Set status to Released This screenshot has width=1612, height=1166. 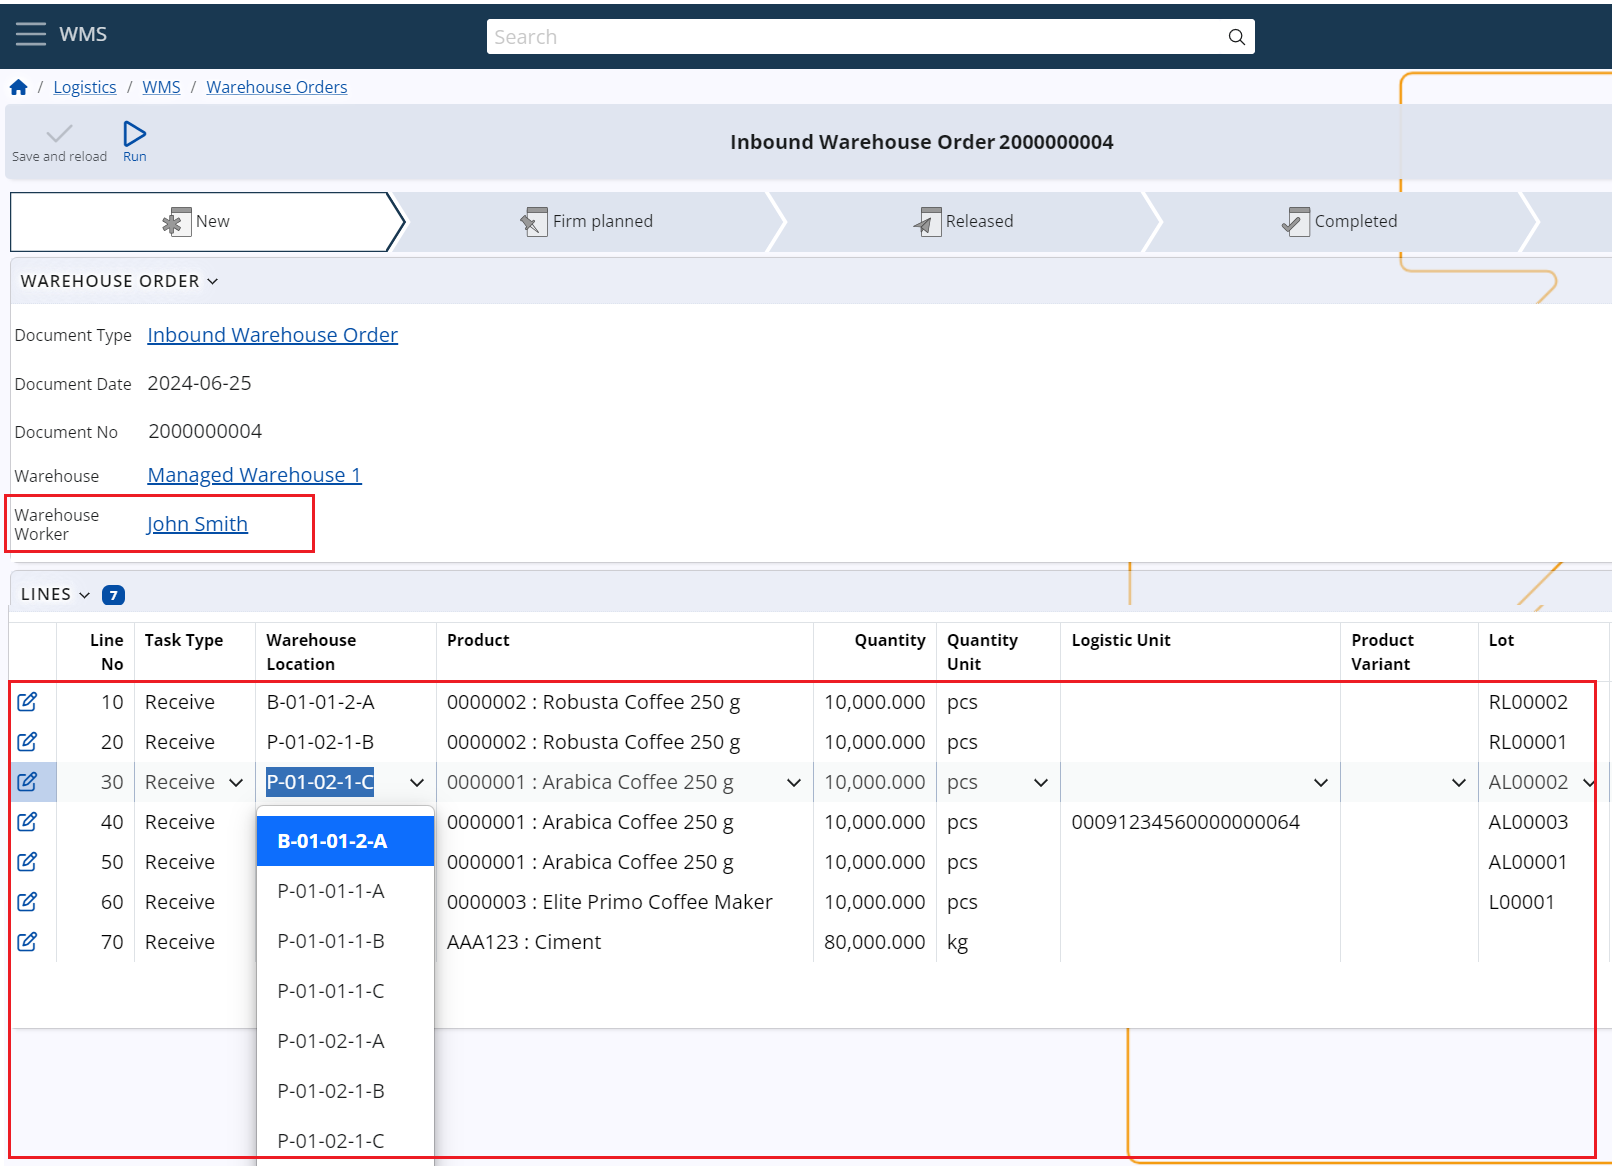(x=964, y=222)
